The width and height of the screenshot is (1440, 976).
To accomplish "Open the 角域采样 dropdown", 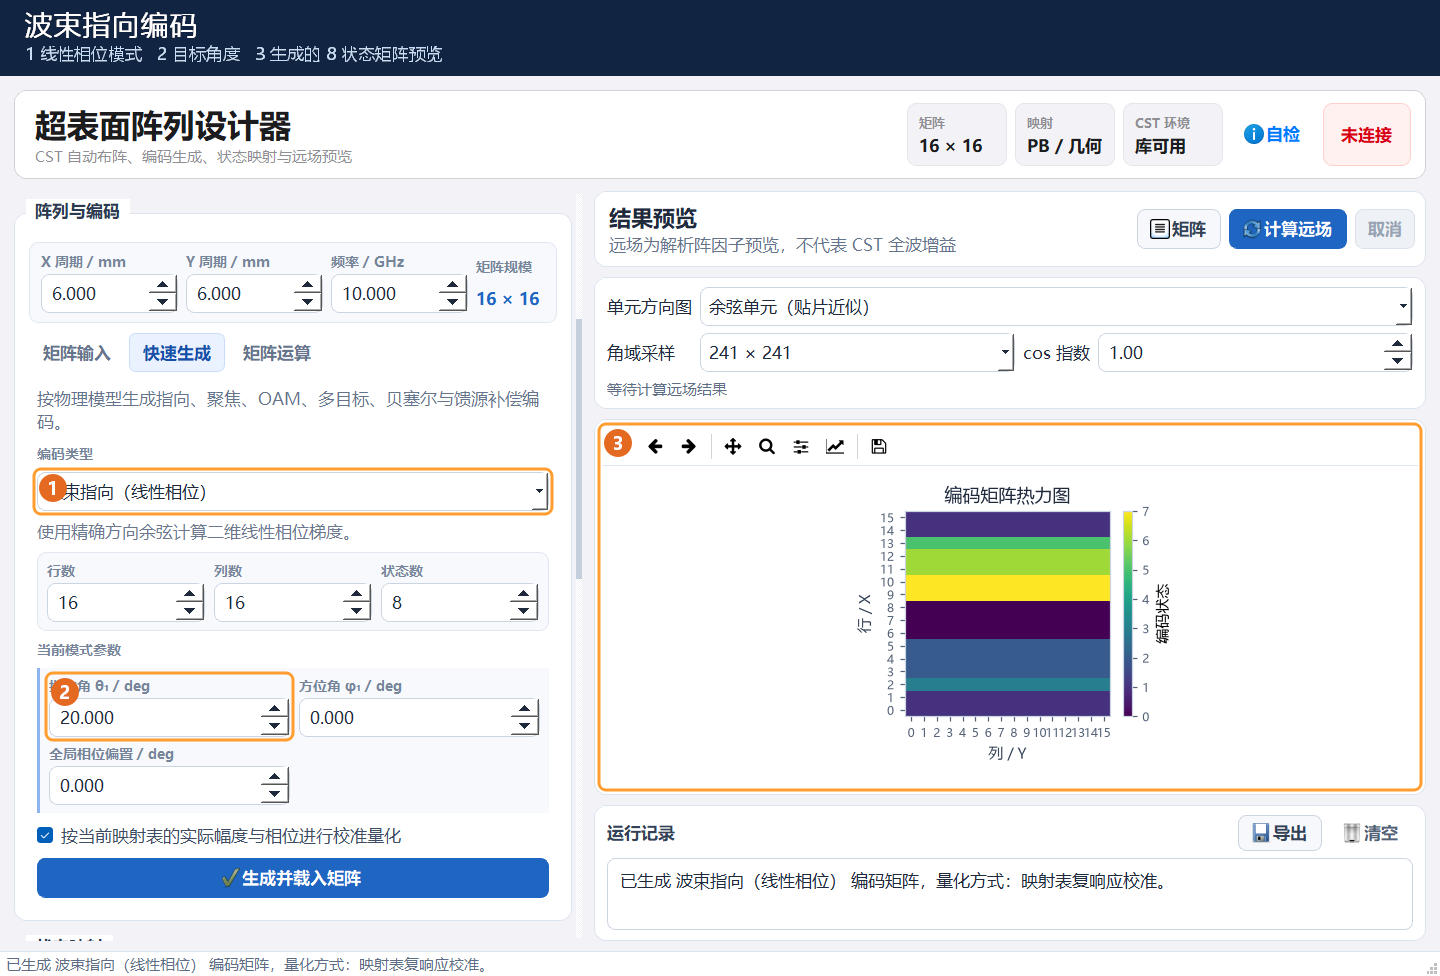I will [x=856, y=352].
